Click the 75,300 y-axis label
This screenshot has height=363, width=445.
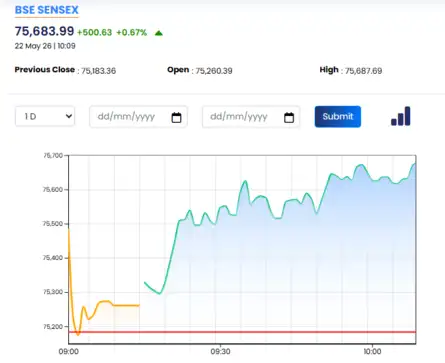(x=53, y=292)
